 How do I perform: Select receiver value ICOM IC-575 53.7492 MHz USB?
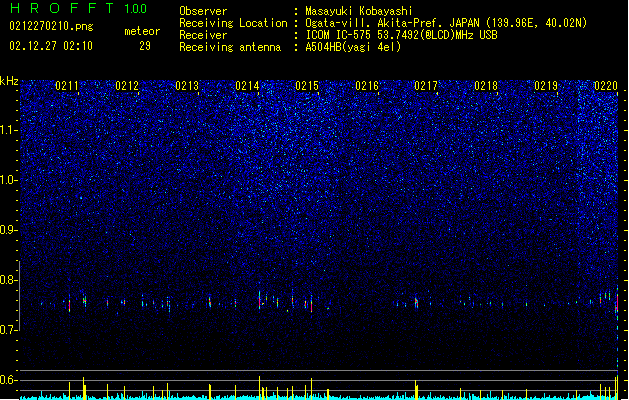point(401,35)
